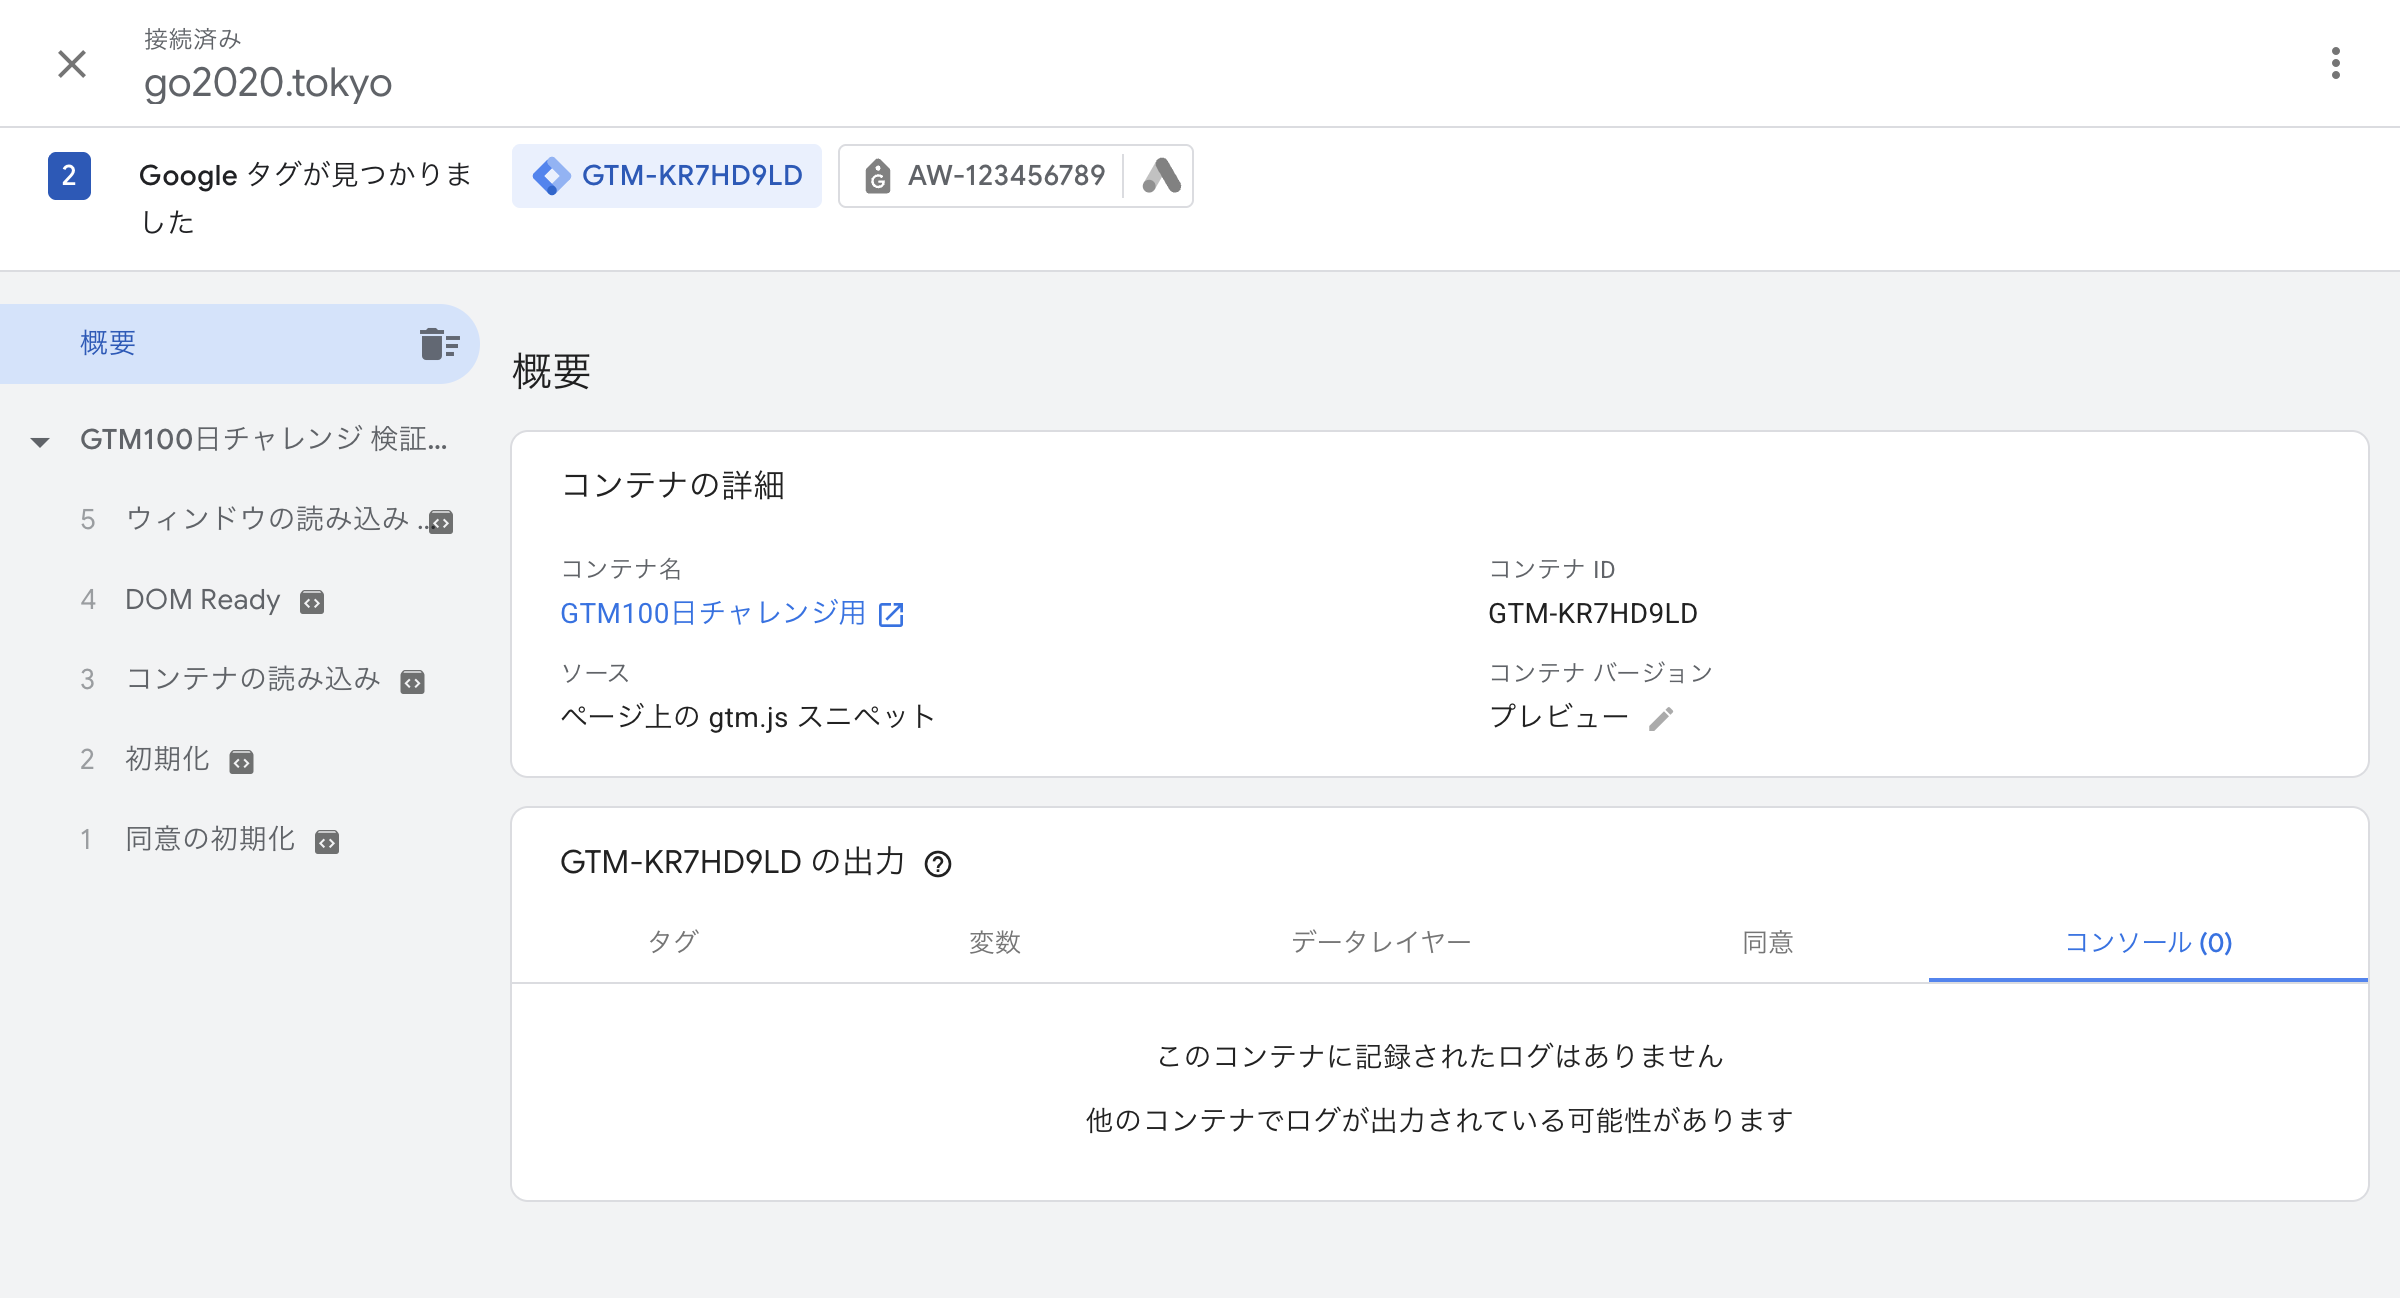Click the code icon next to ウィンドウの読み込み

(441, 522)
